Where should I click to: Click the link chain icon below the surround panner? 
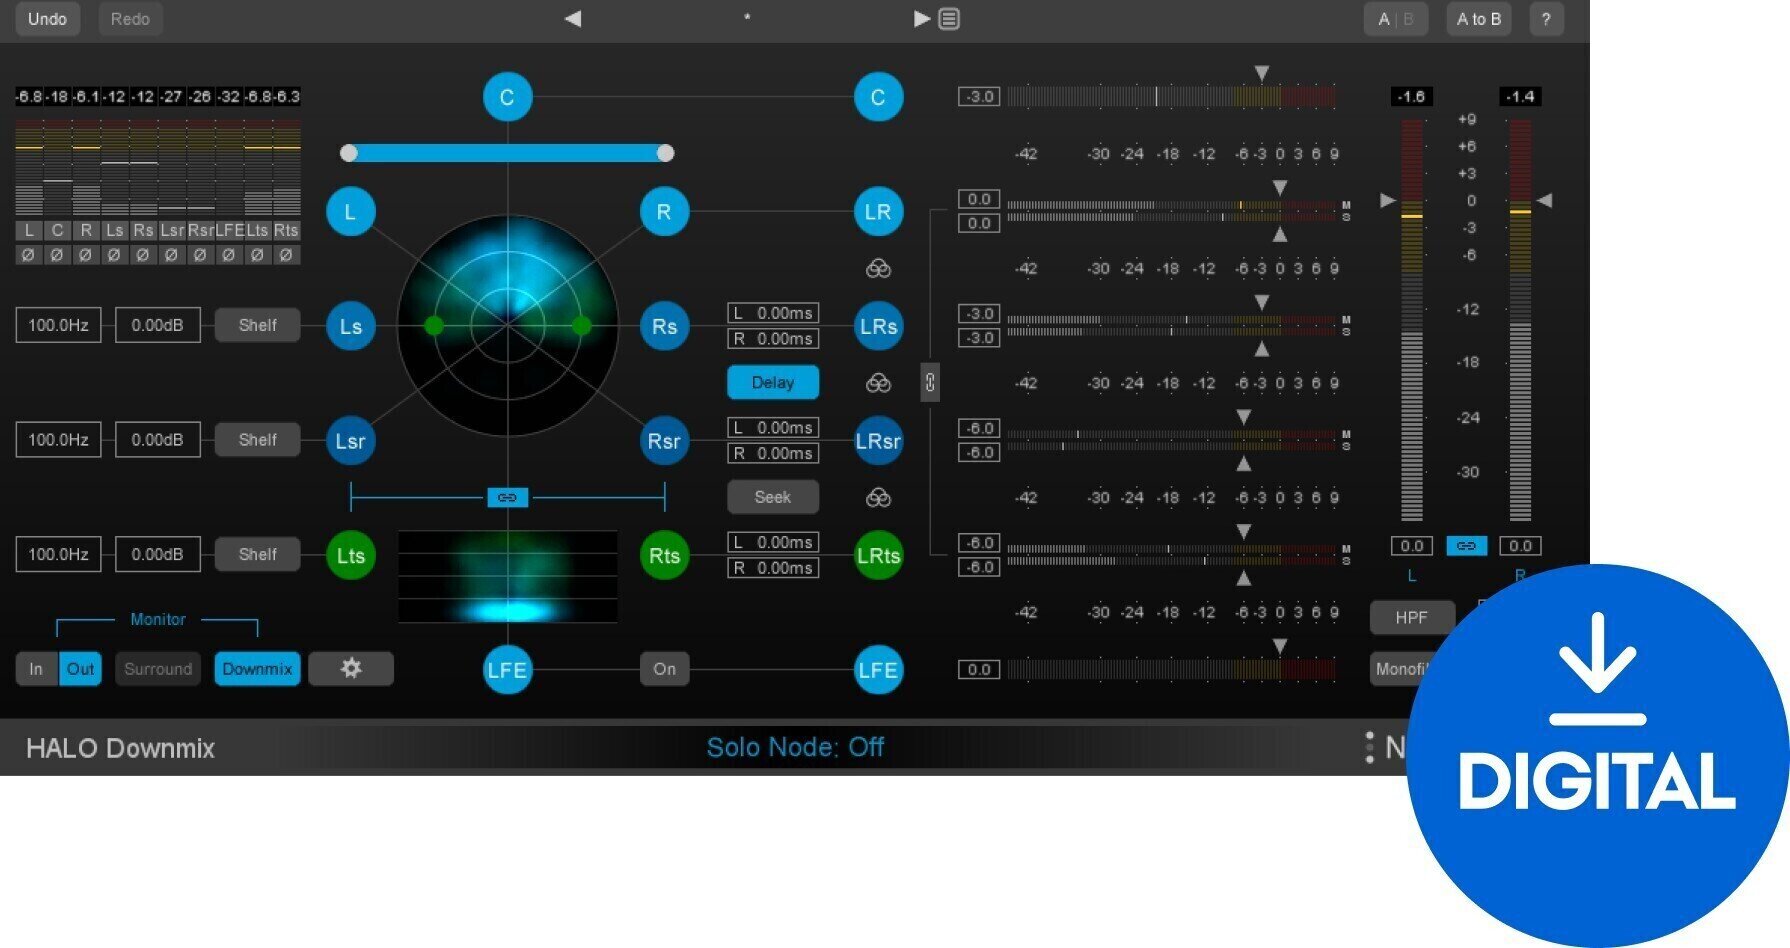click(x=507, y=497)
